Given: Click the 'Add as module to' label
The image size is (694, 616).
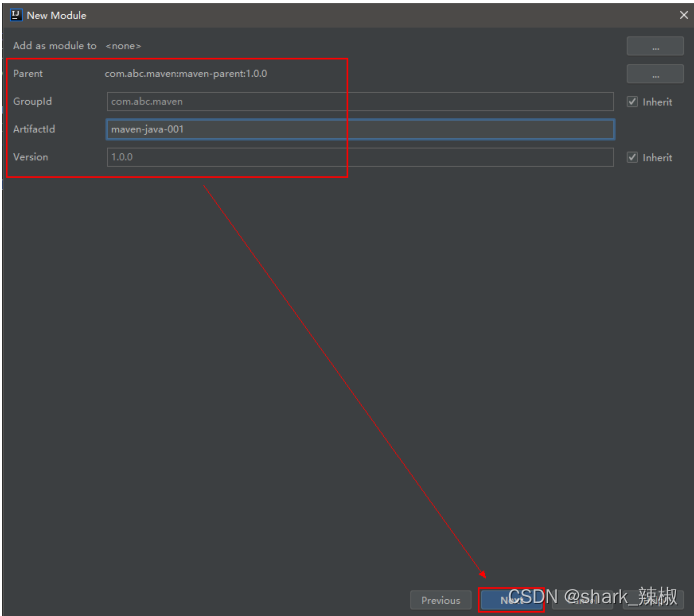Looking at the screenshot, I should (55, 46).
